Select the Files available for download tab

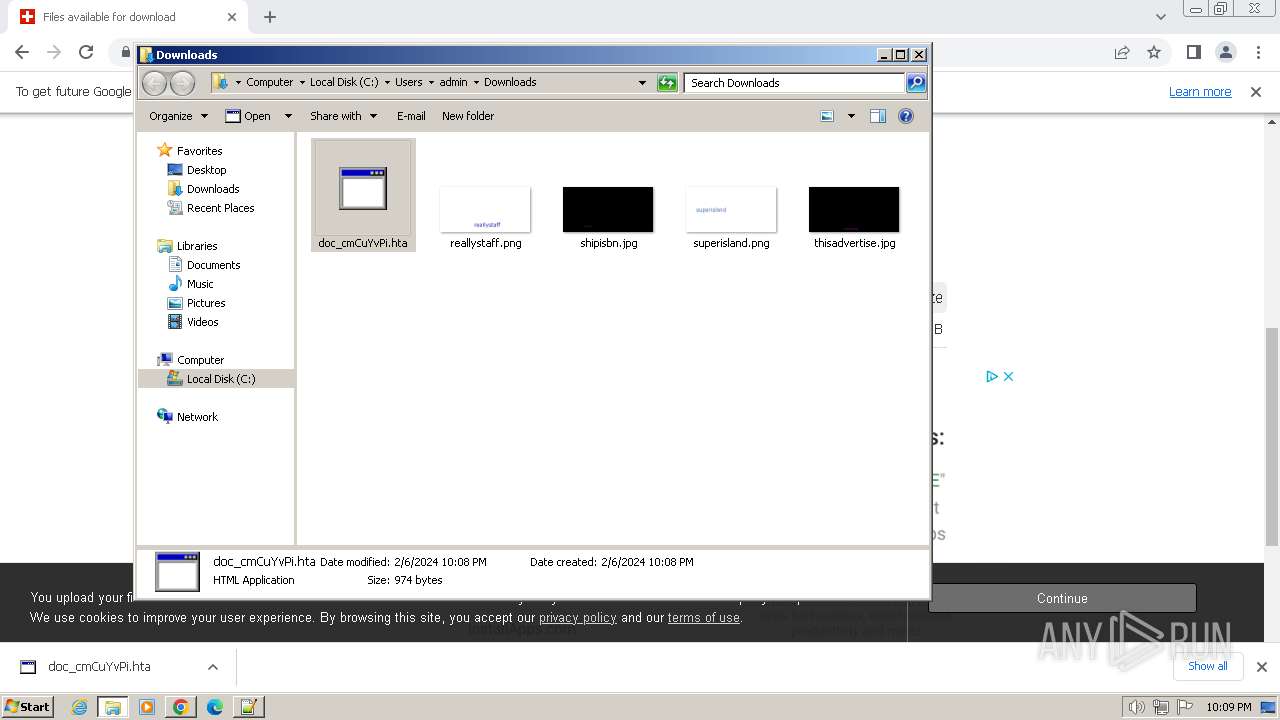(x=125, y=17)
